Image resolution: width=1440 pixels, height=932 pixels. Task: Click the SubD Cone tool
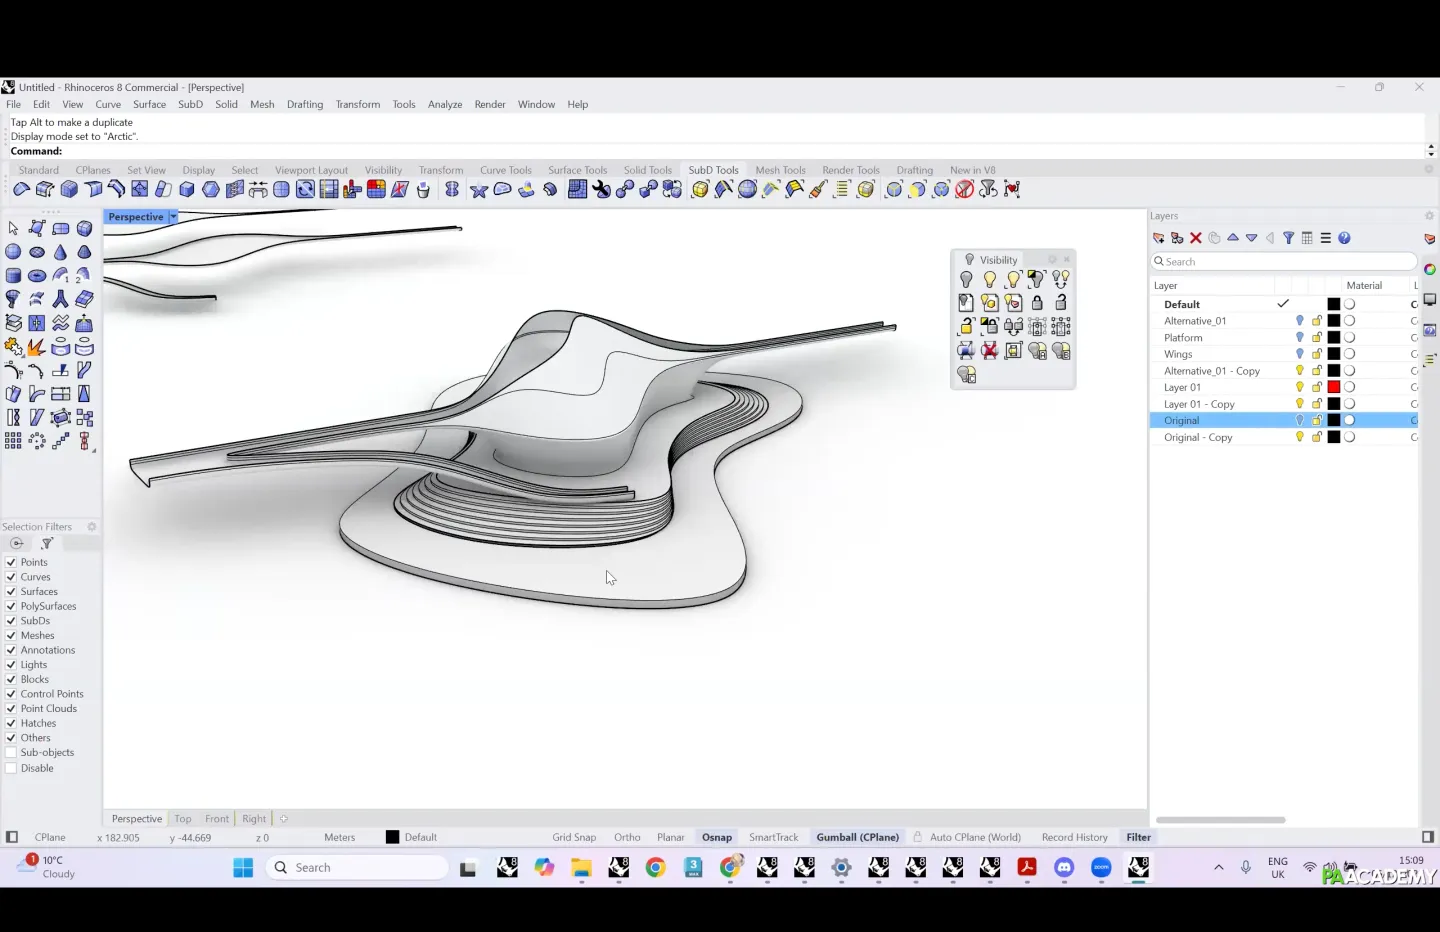tap(60, 252)
